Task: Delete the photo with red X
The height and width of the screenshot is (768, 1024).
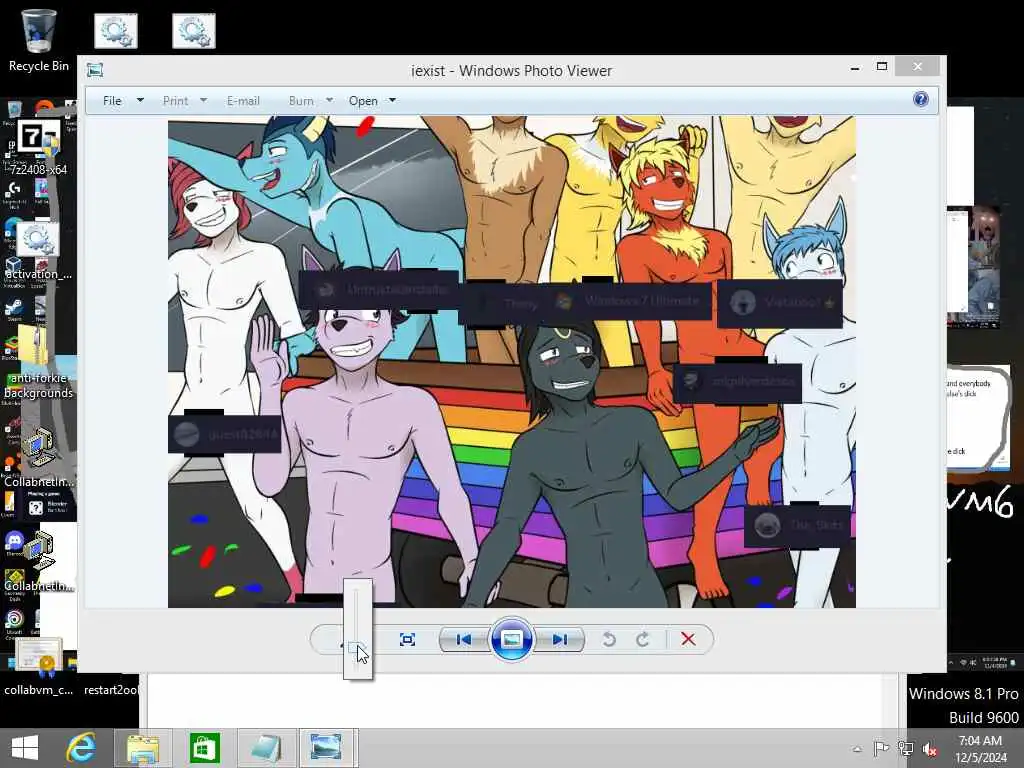Action: click(x=688, y=639)
